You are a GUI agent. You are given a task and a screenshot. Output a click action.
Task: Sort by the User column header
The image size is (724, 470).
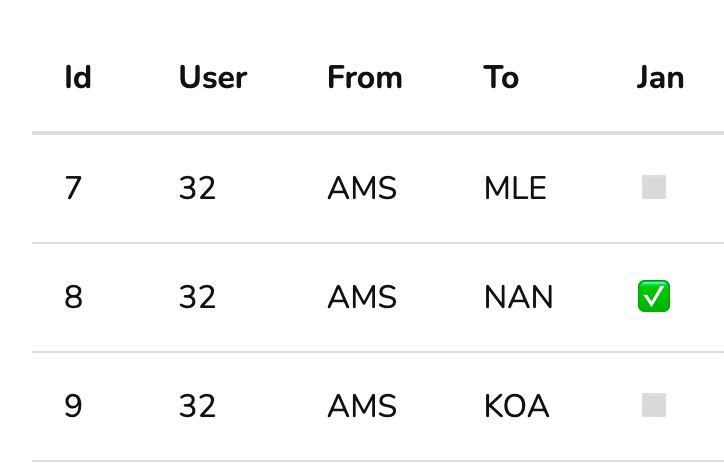[x=212, y=78]
